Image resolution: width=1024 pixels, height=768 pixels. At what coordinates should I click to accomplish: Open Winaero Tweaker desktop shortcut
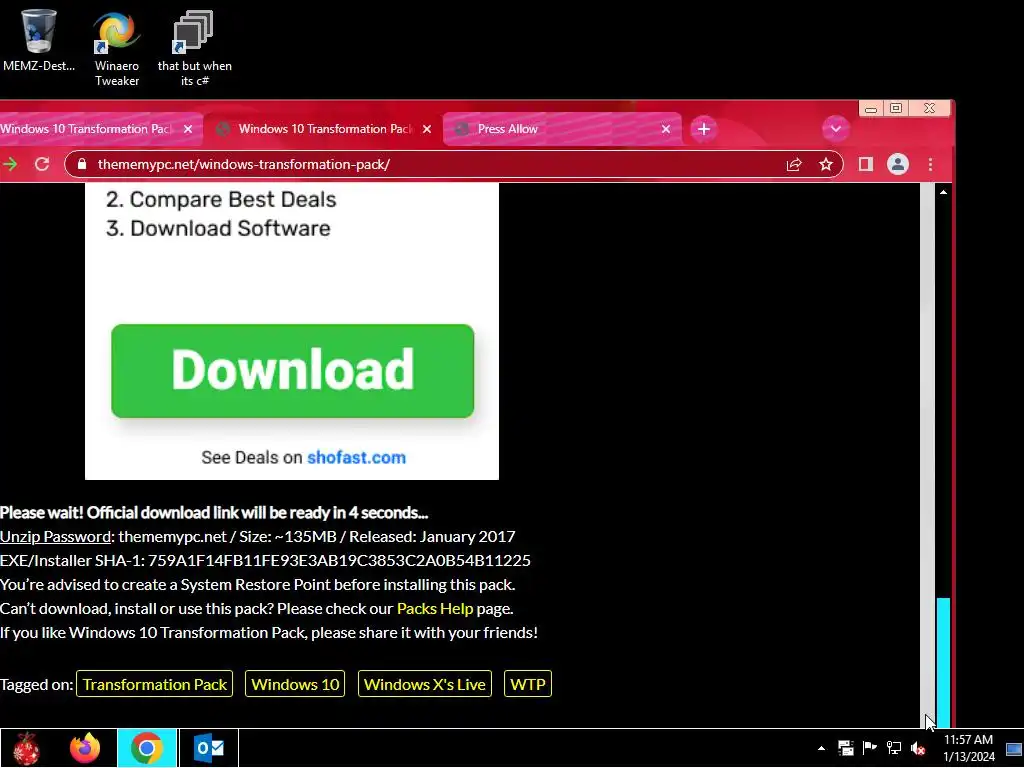tap(117, 48)
